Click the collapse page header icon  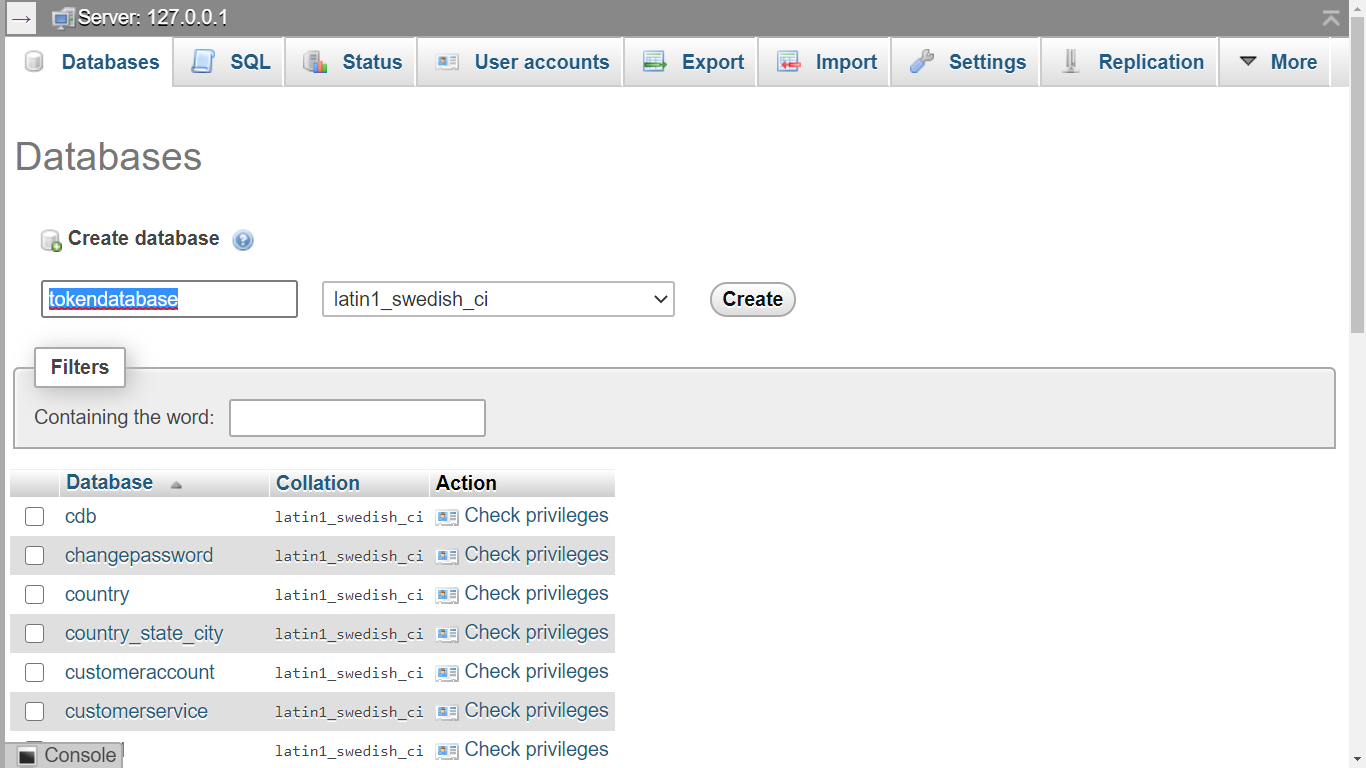[x=1331, y=18]
